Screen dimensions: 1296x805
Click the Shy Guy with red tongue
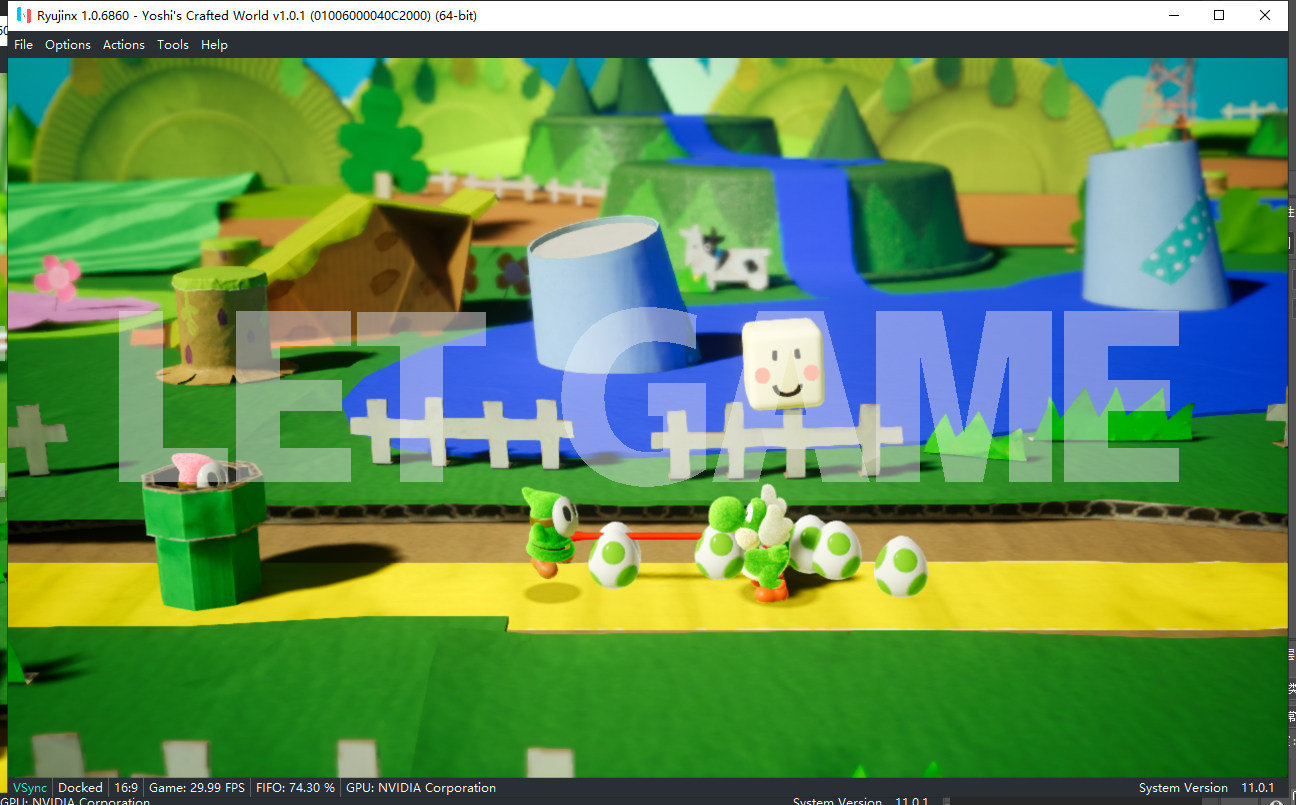tap(551, 531)
